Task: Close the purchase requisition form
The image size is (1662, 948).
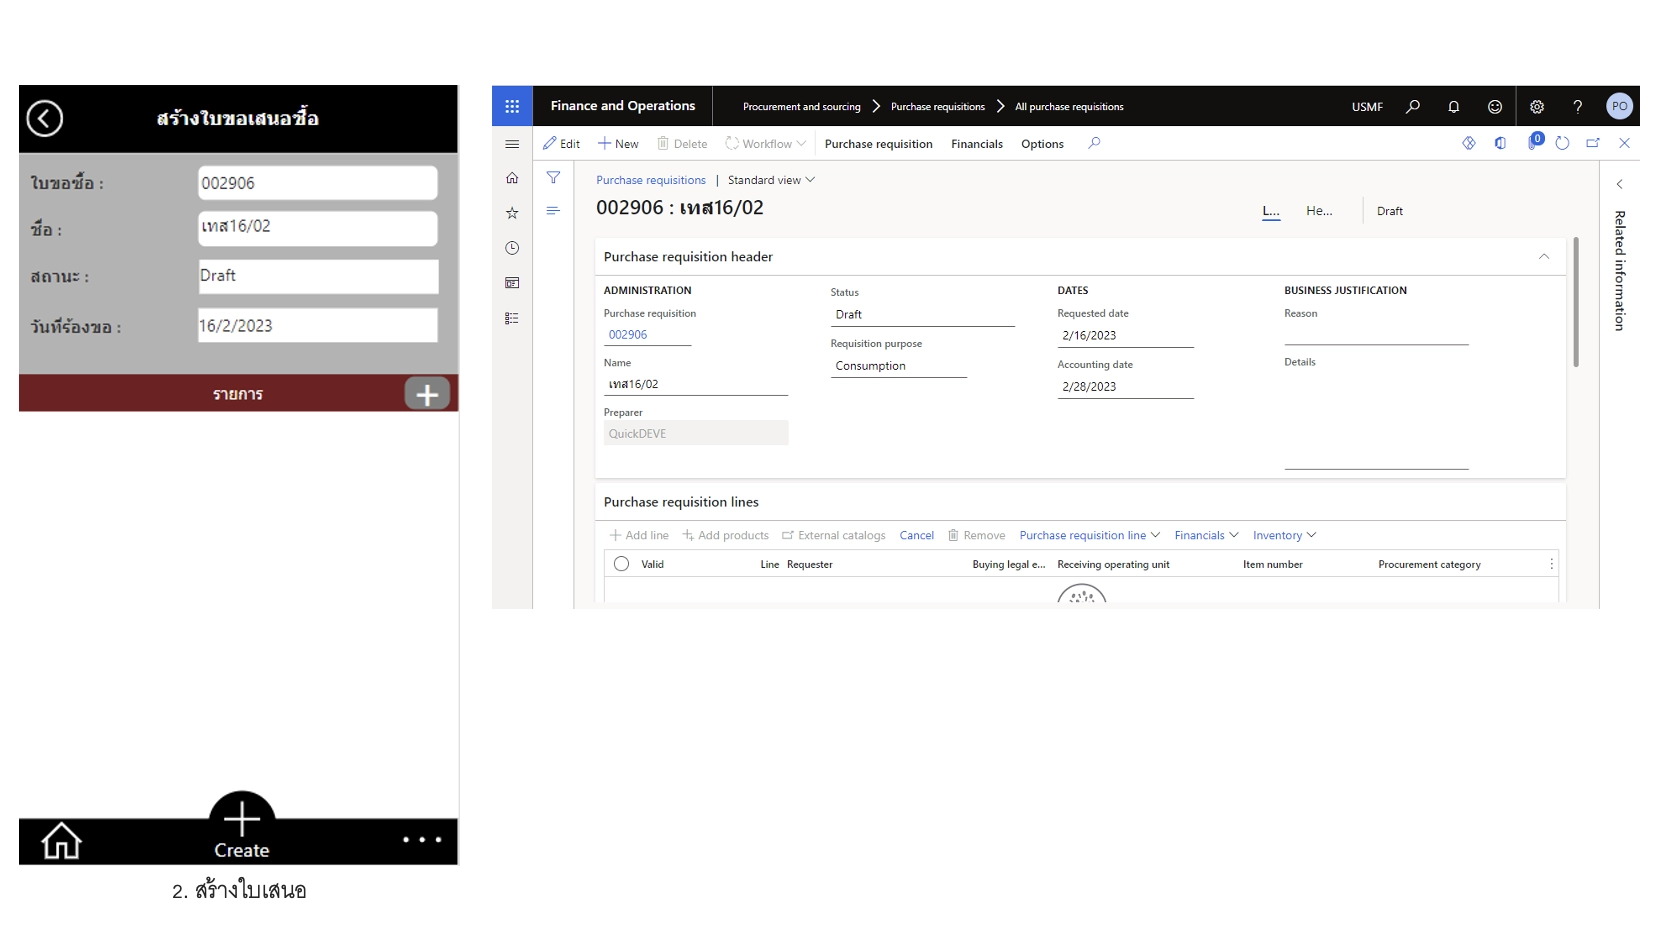Action: [1624, 143]
